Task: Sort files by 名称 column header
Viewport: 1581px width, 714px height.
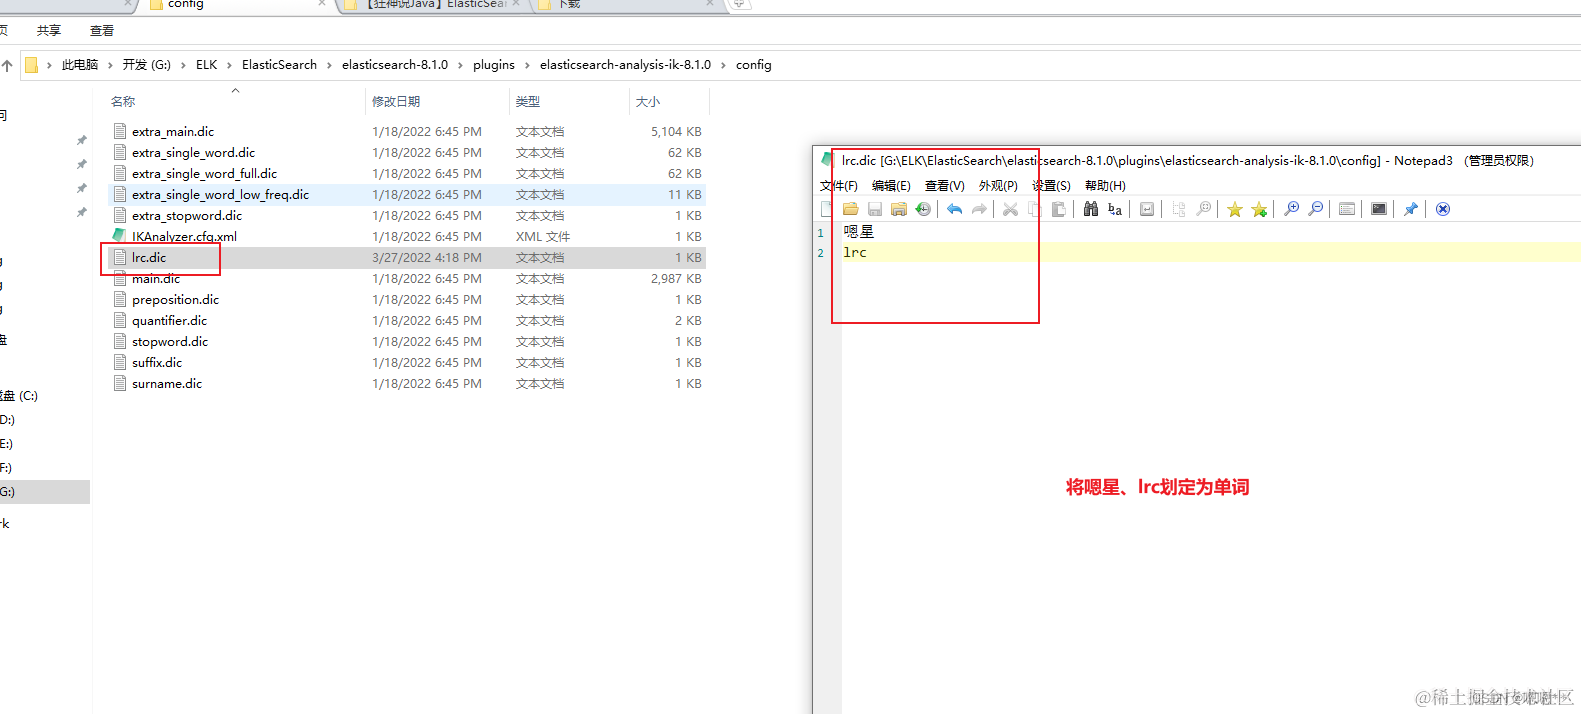Action: [x=123, y=102]
